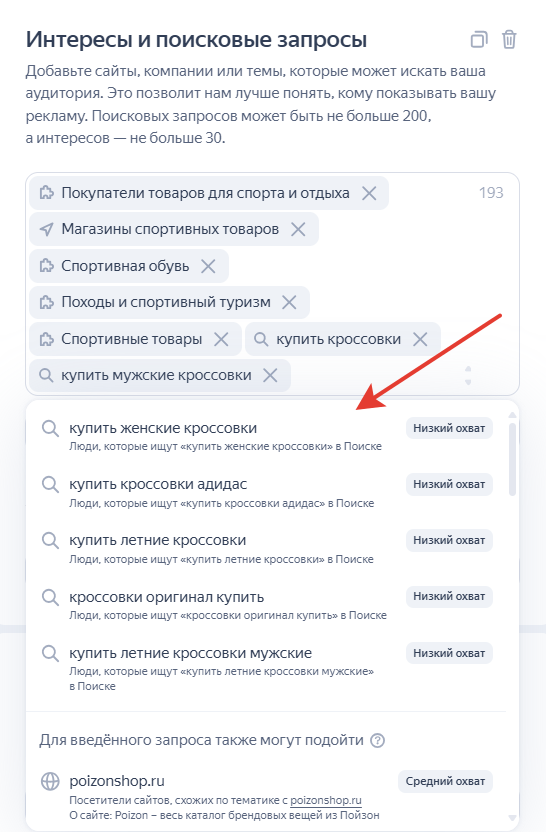Select 'купить летние кроссовки мужские' suggestion

point(266,668)
